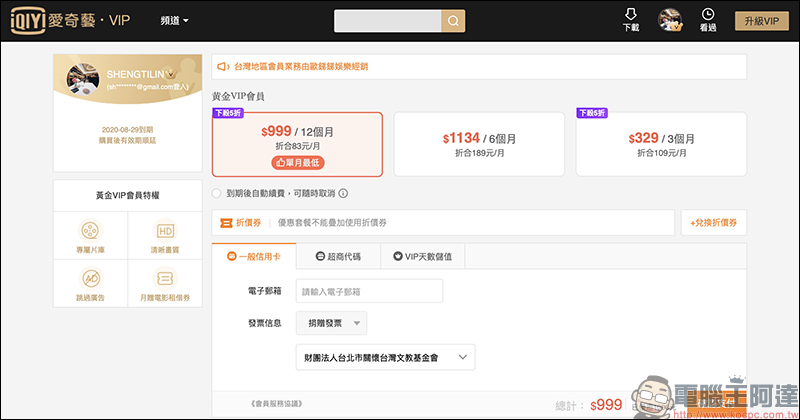
Task: Click the 清晰畫質 HD icon
Action: [x=165, y=231]
